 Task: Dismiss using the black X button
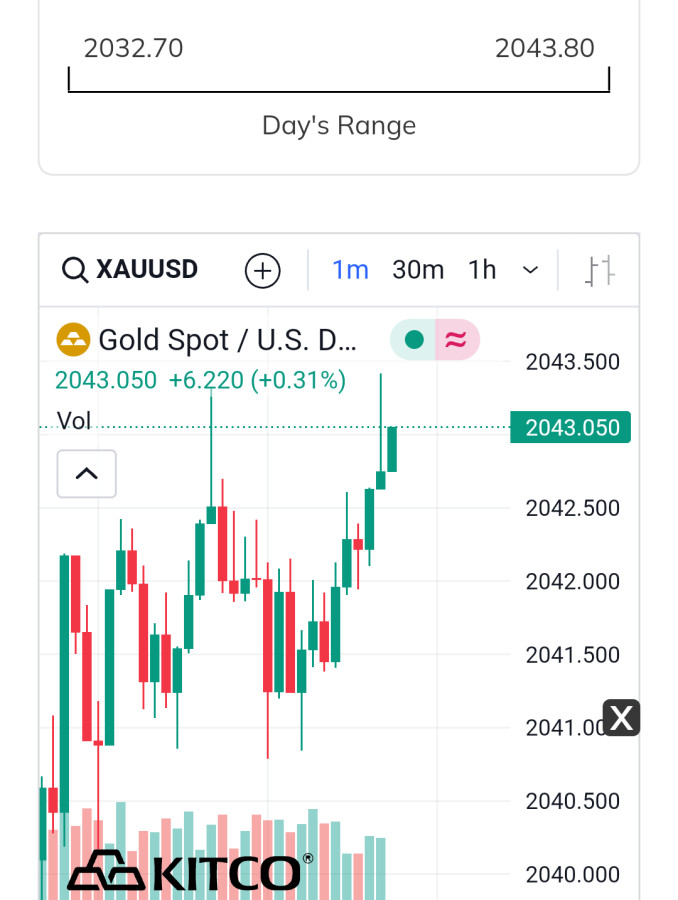pos(621,717)
